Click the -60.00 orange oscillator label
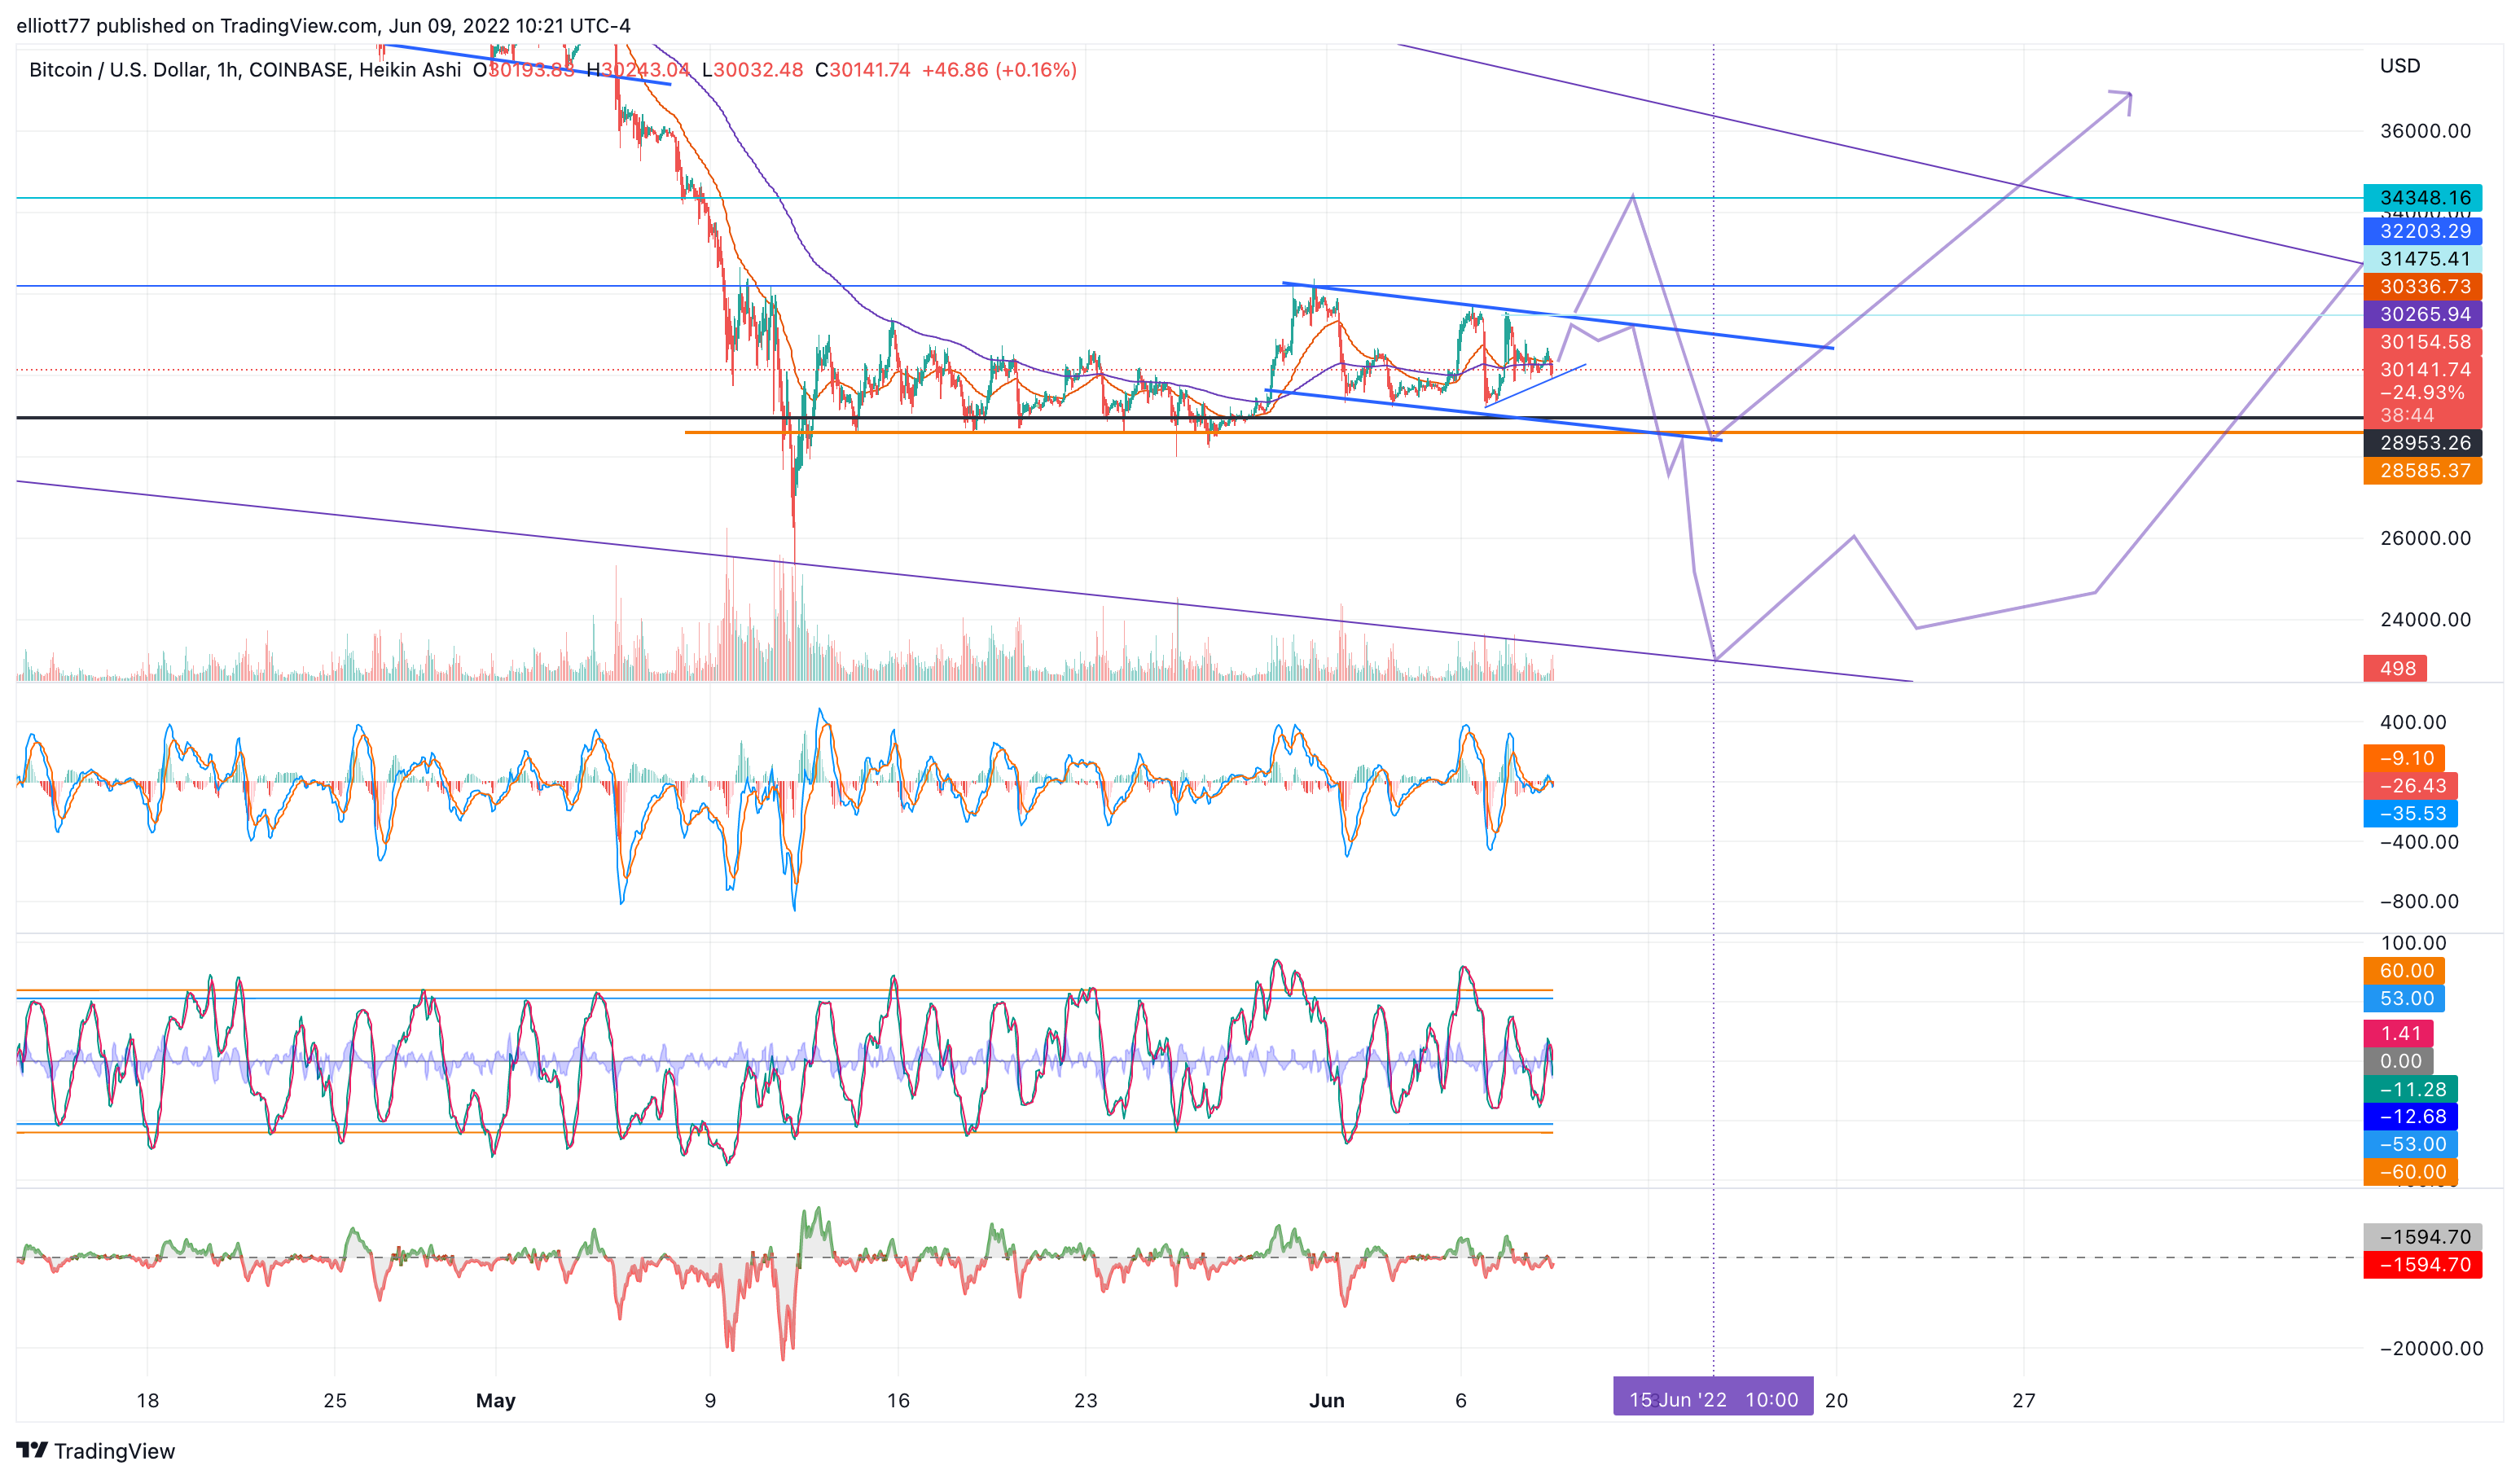 [x=2410, y=1173]
